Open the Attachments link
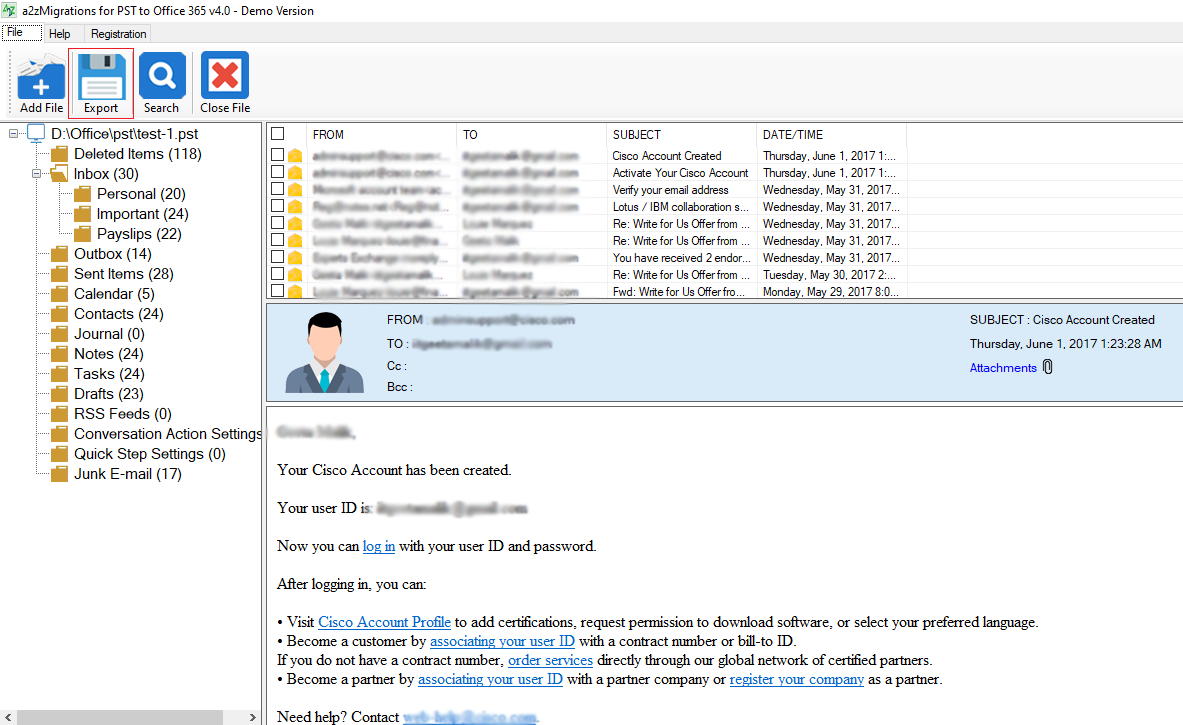This screenshot has height=725, width=1183. click(1003, 368)
